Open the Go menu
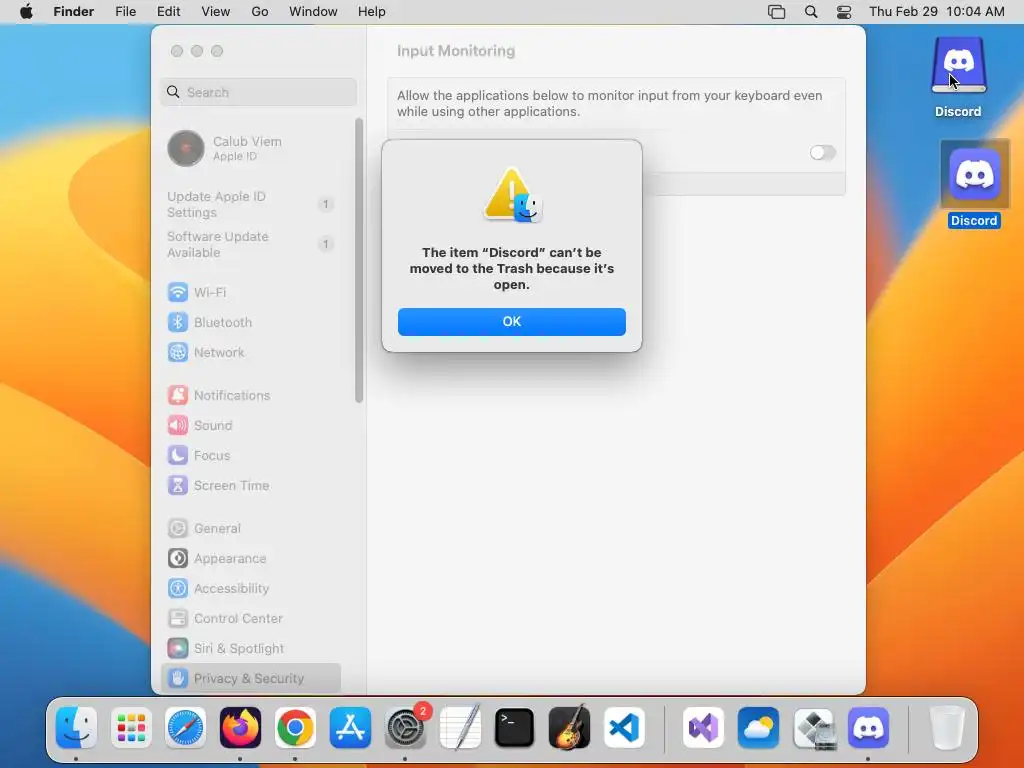Image resolution: width=1024 pixels, height=768 pixels. point(260,12)
